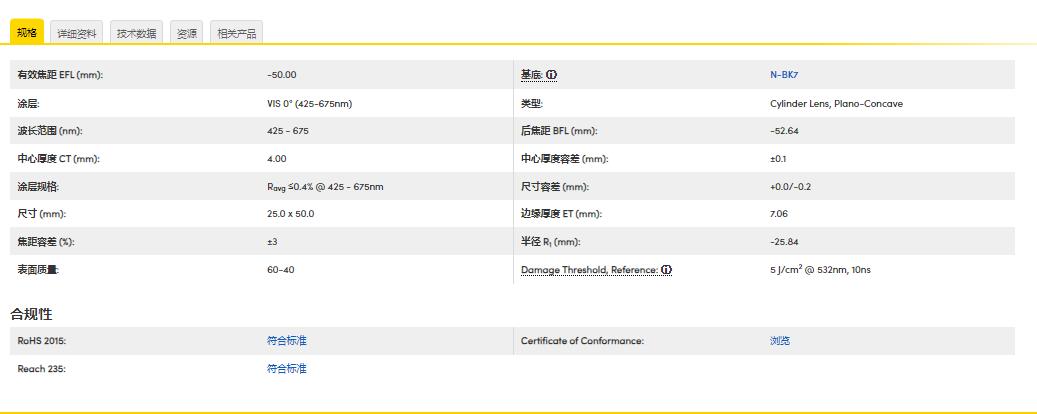1037x414 pixels.
Task: Open the 技术数据 tab
Action: click(x=136, y=33)
